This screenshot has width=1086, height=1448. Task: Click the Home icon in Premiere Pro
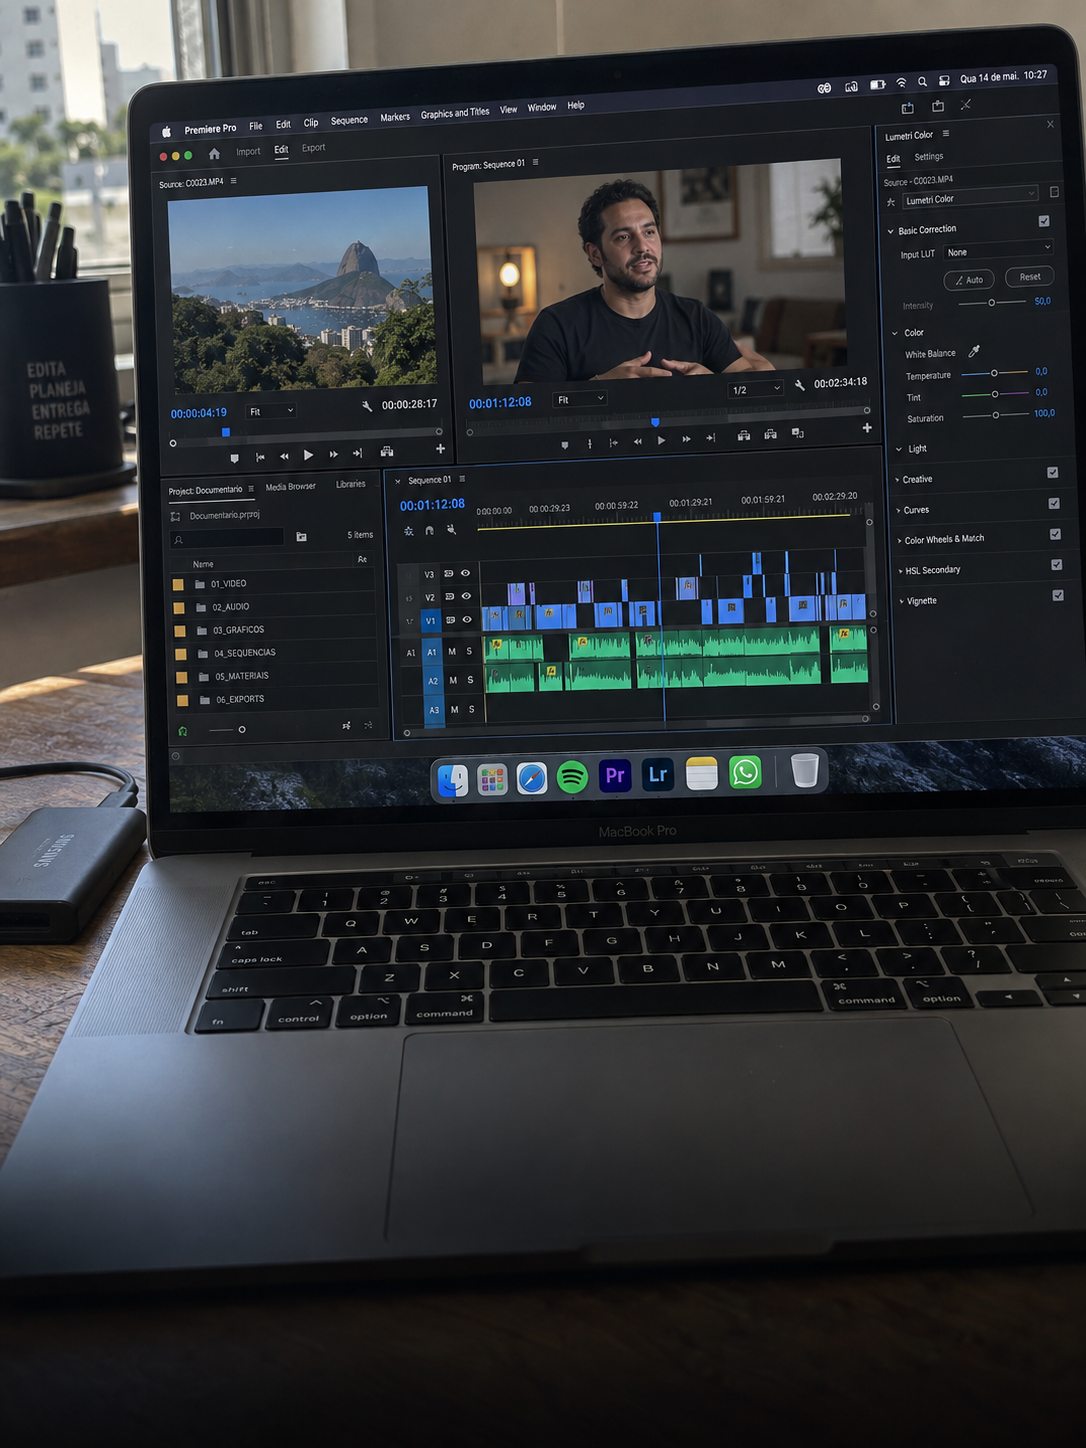214,153
